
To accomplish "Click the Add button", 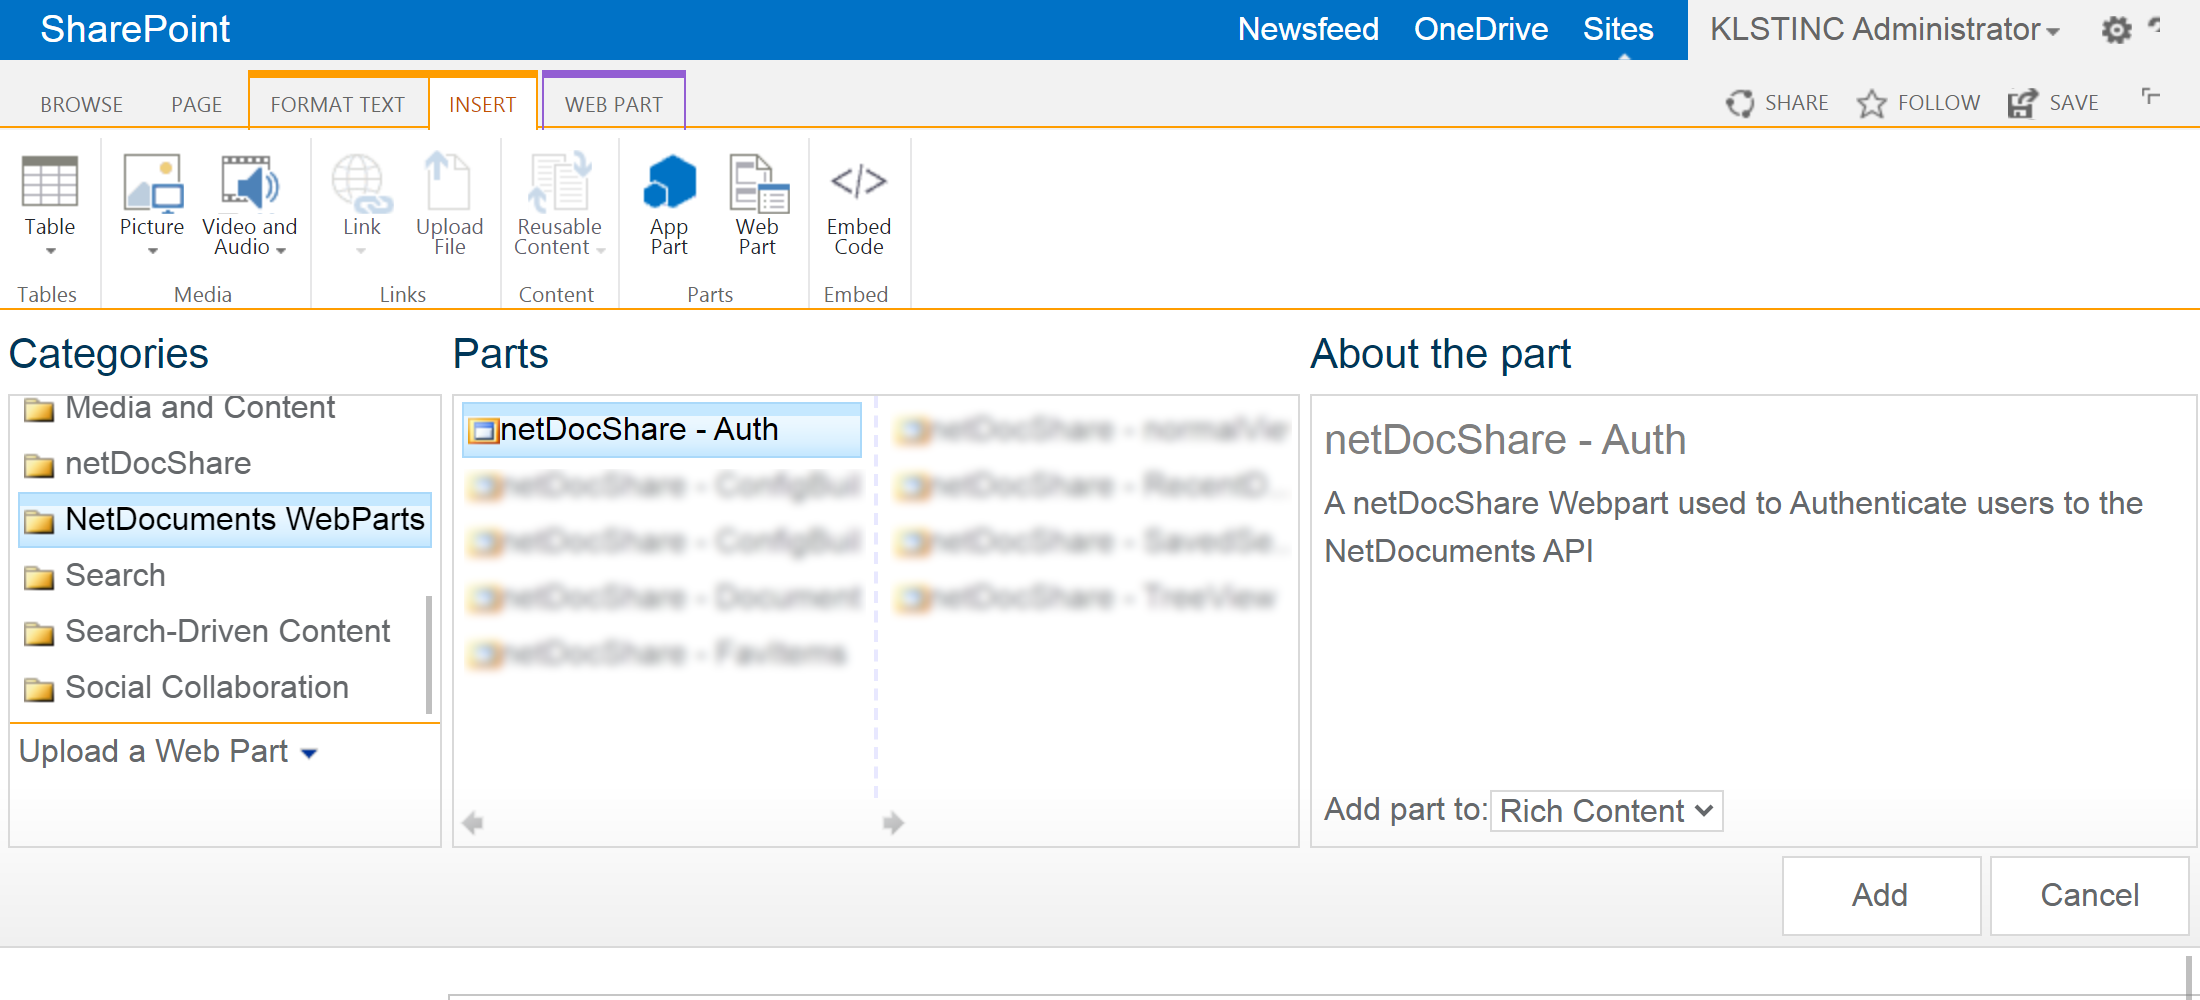I will point(1881,895).
